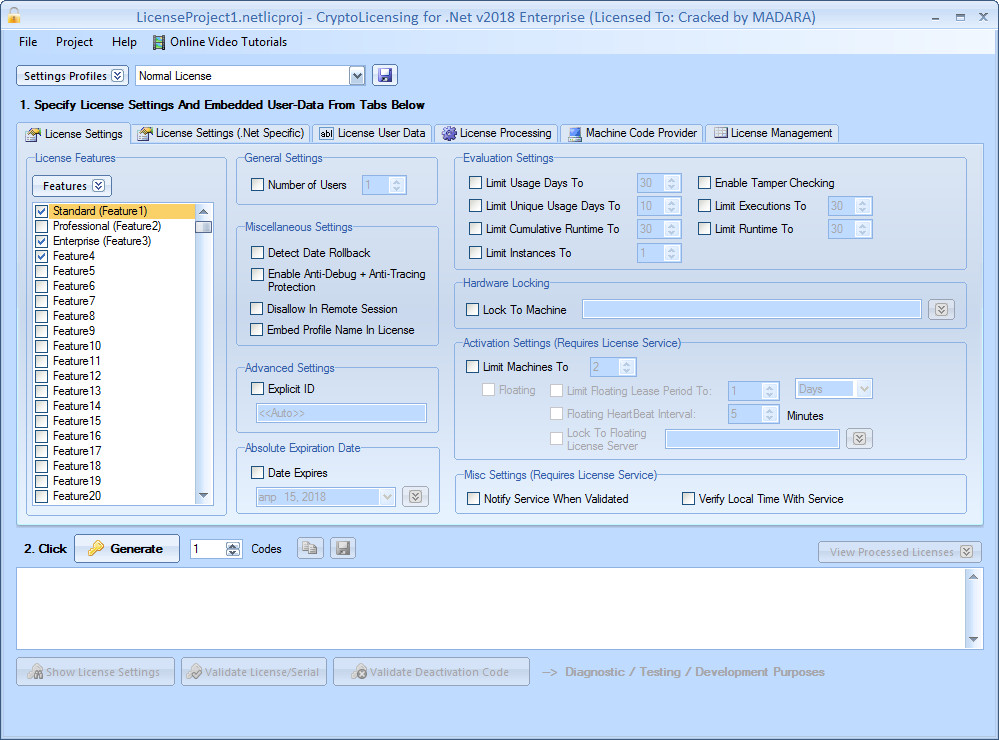Open the License Processing tab
Image resolution: width=999 pixels, height=740 pixels.
pos(496,133)
